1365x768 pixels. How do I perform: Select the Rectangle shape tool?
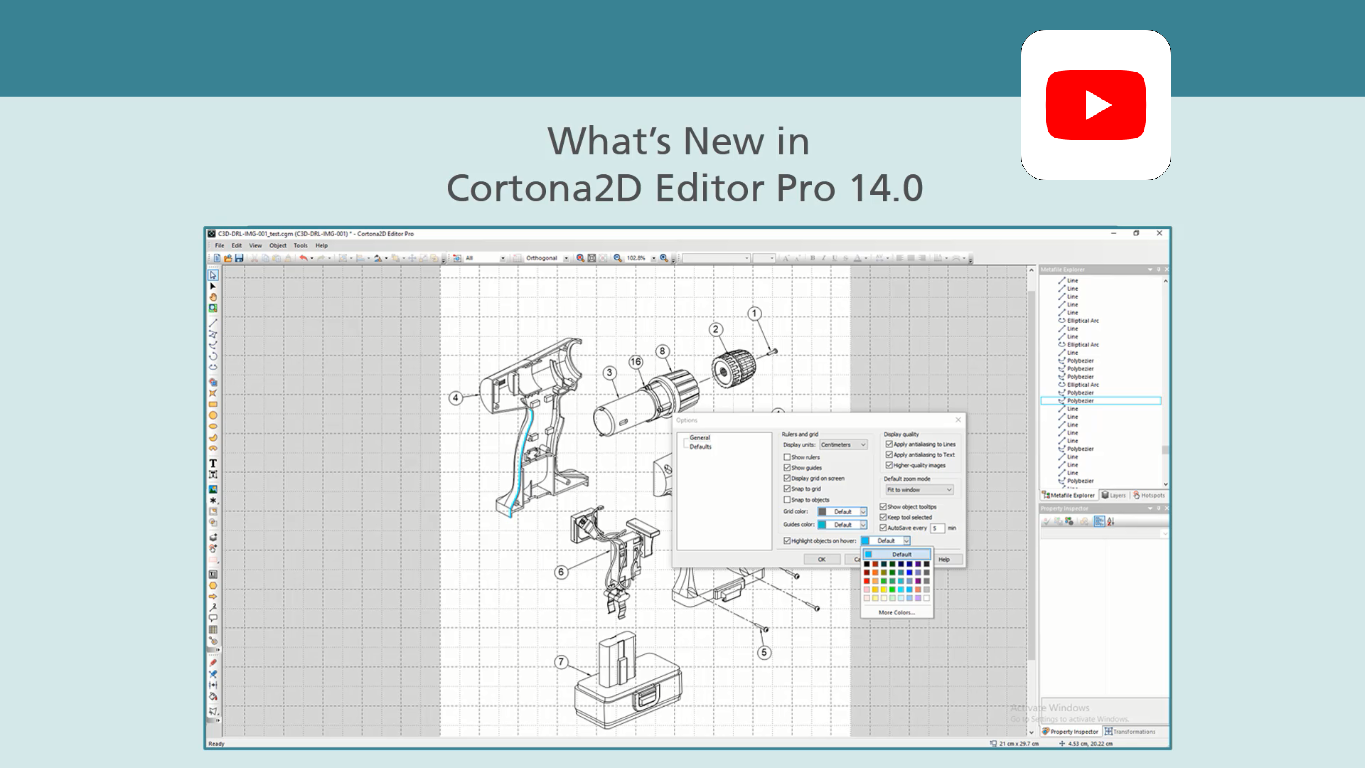213,404
